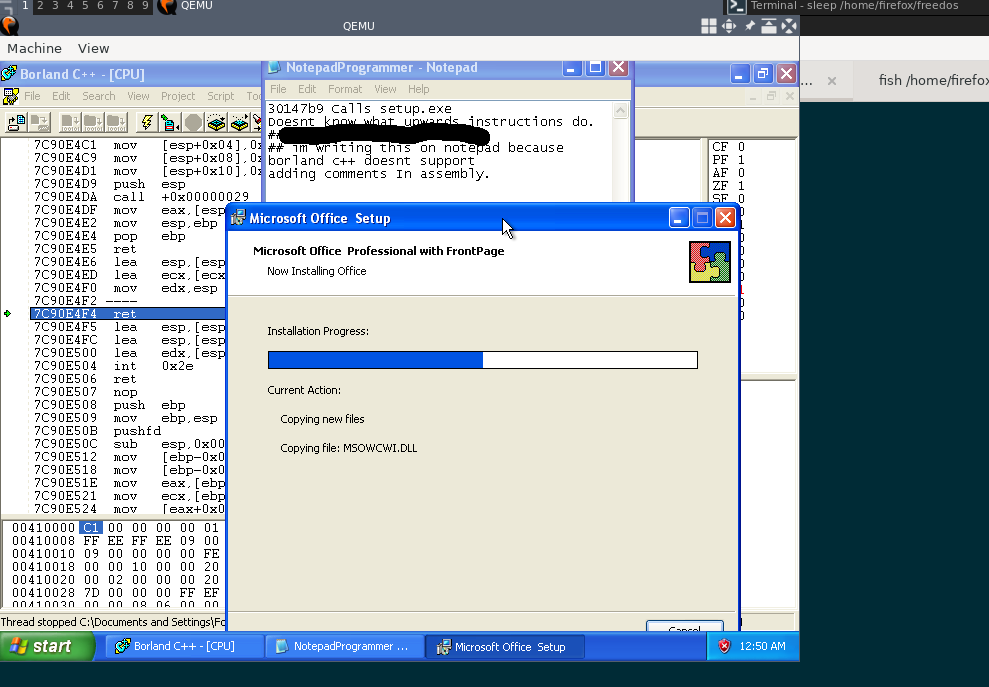Image resolution: width=989 pixels, height=687 pixels.
Task: Open the QEMU View menu
Action: click(93, 49)
